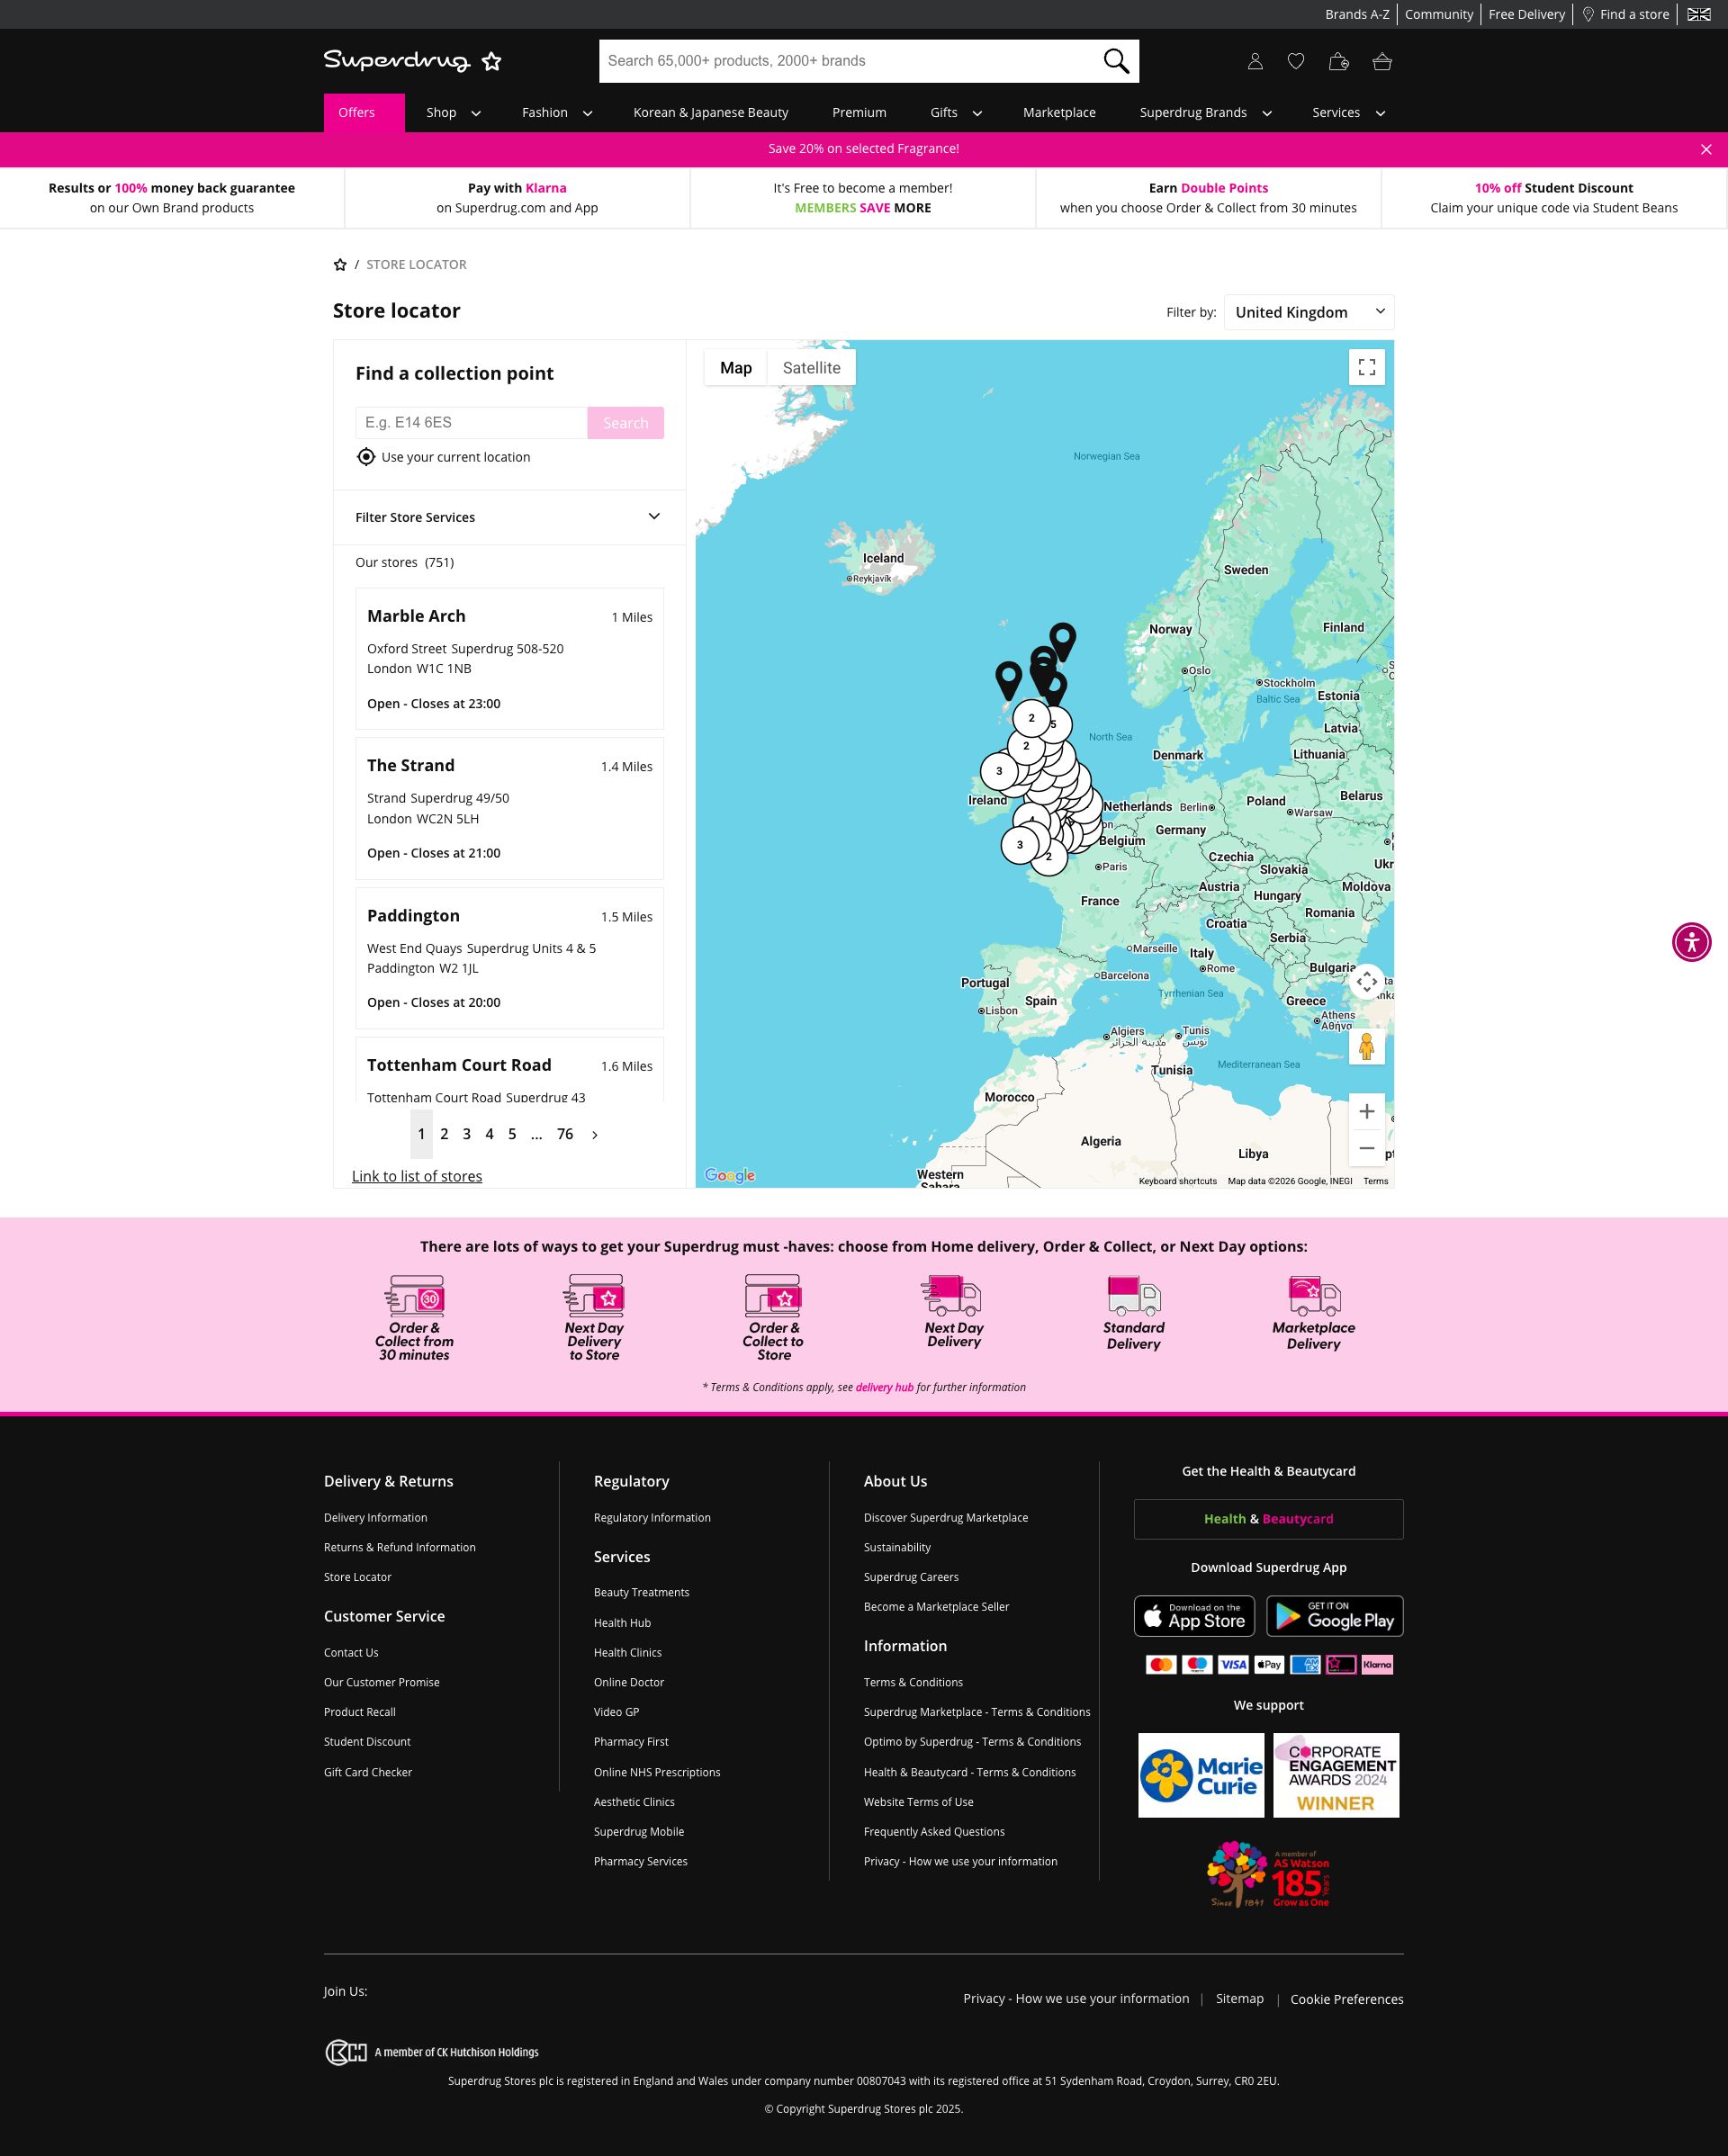Screen dimensions: 1728x2156
Task: Click the Link to list of stores
Action: point(417,1176)
